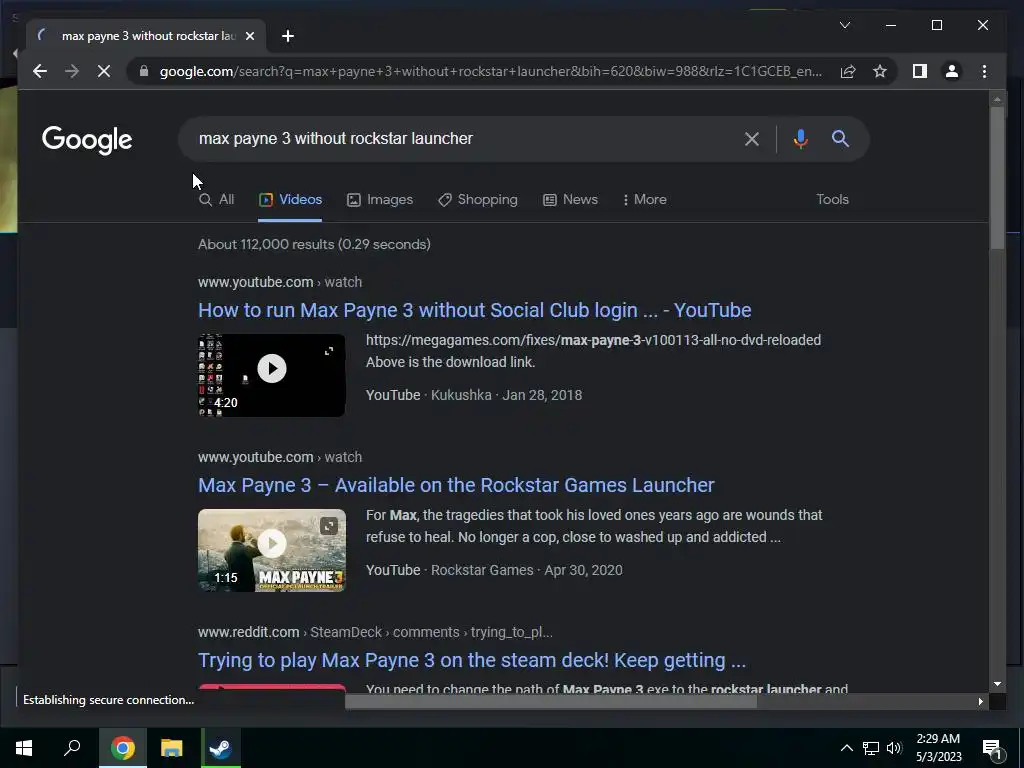The height and width of the screenshot is (768, 1024).
Task: Click the www.reddit.com › SteamDeck breadcrumb
Action: click(x=375, y=632)
